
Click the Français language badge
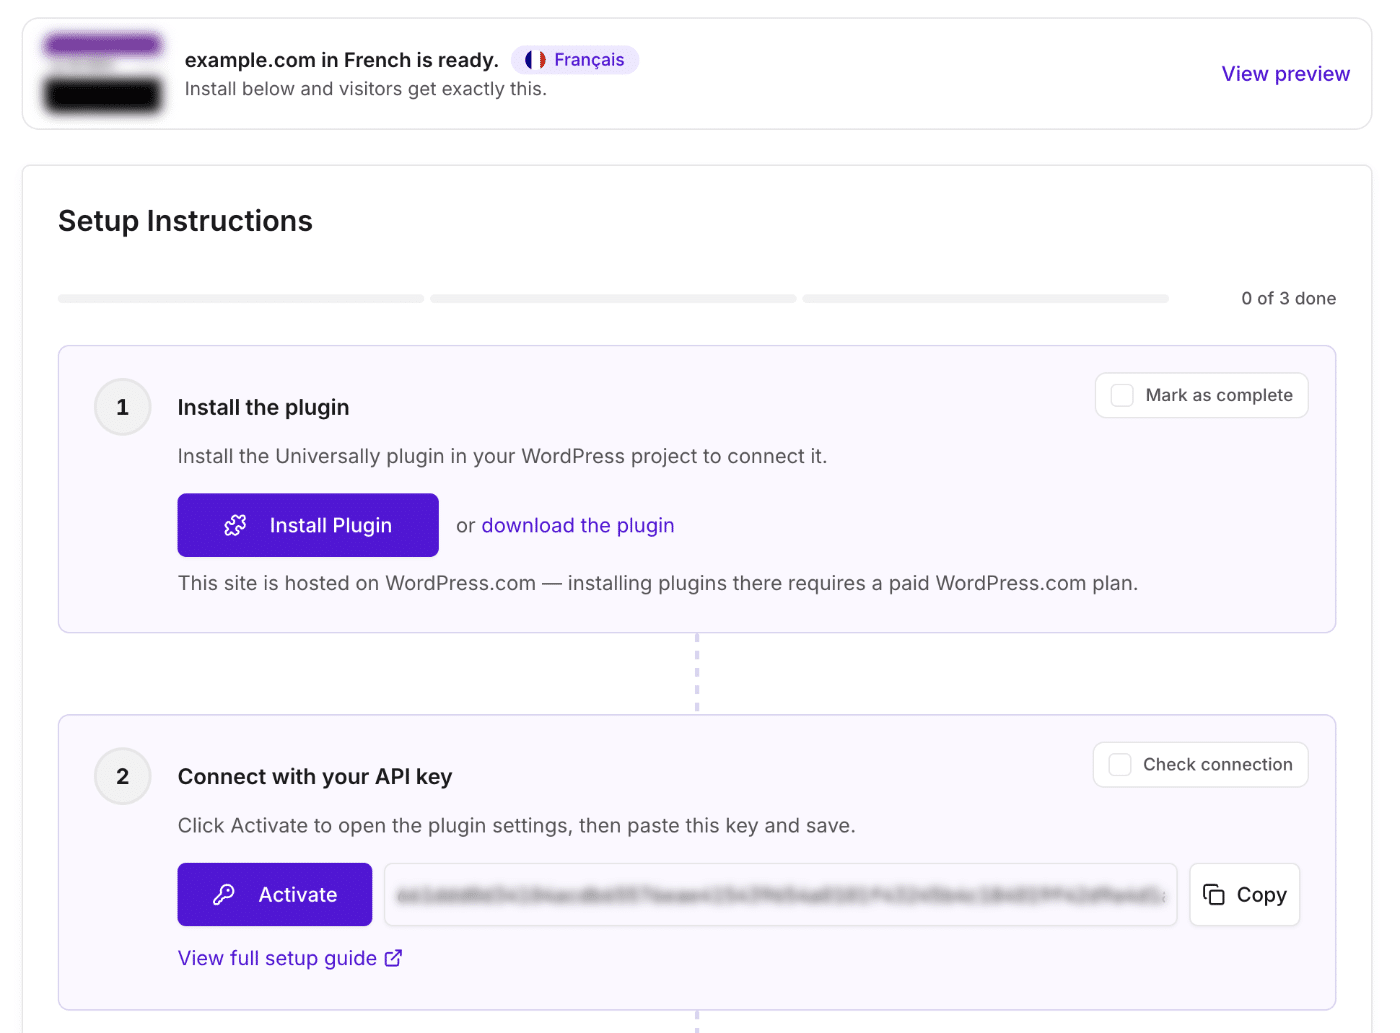tap(575, 60)
